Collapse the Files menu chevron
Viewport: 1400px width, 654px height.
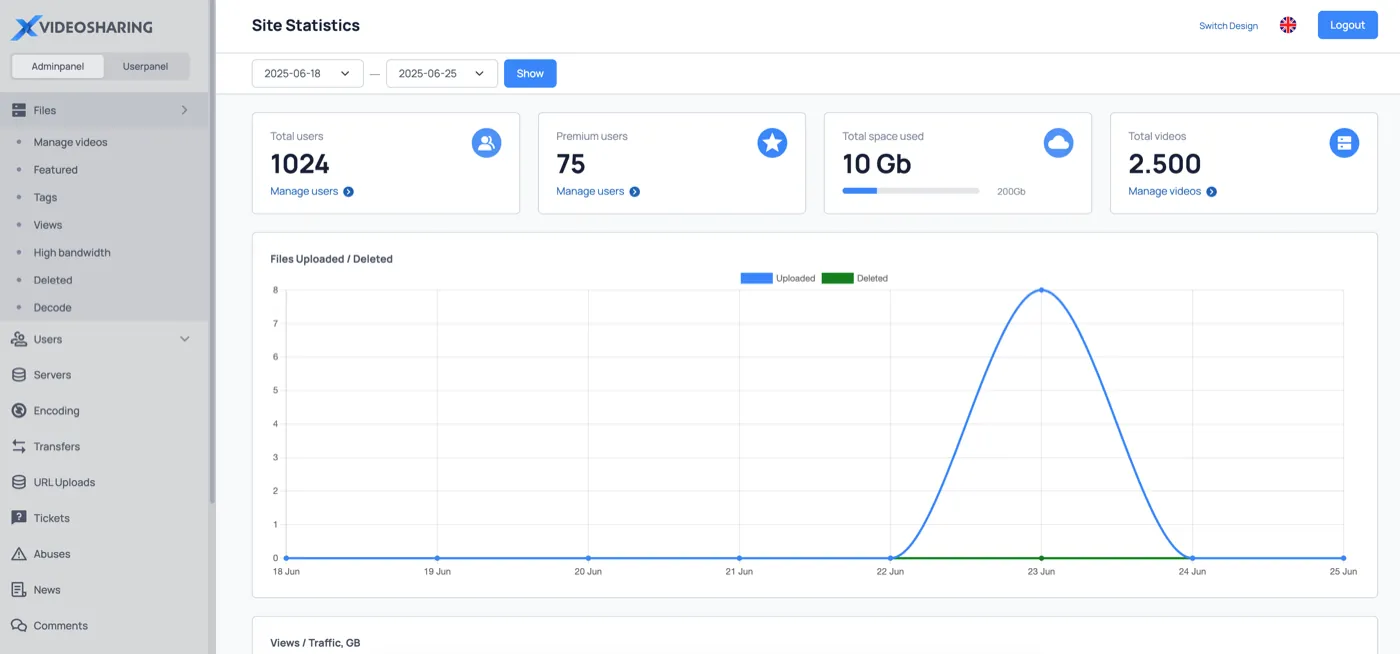(x=184, y=110)
